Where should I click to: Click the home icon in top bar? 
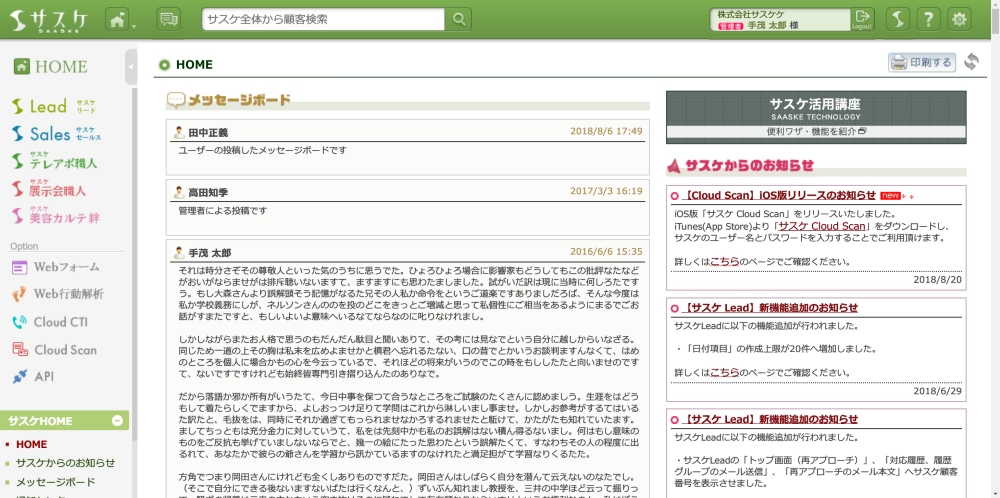click(116, 19)
